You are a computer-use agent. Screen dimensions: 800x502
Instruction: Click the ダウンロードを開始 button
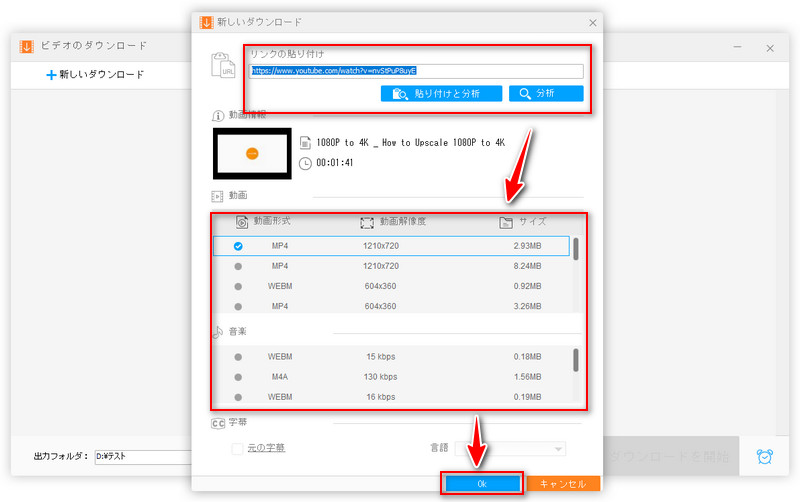[x=670, y=456]
